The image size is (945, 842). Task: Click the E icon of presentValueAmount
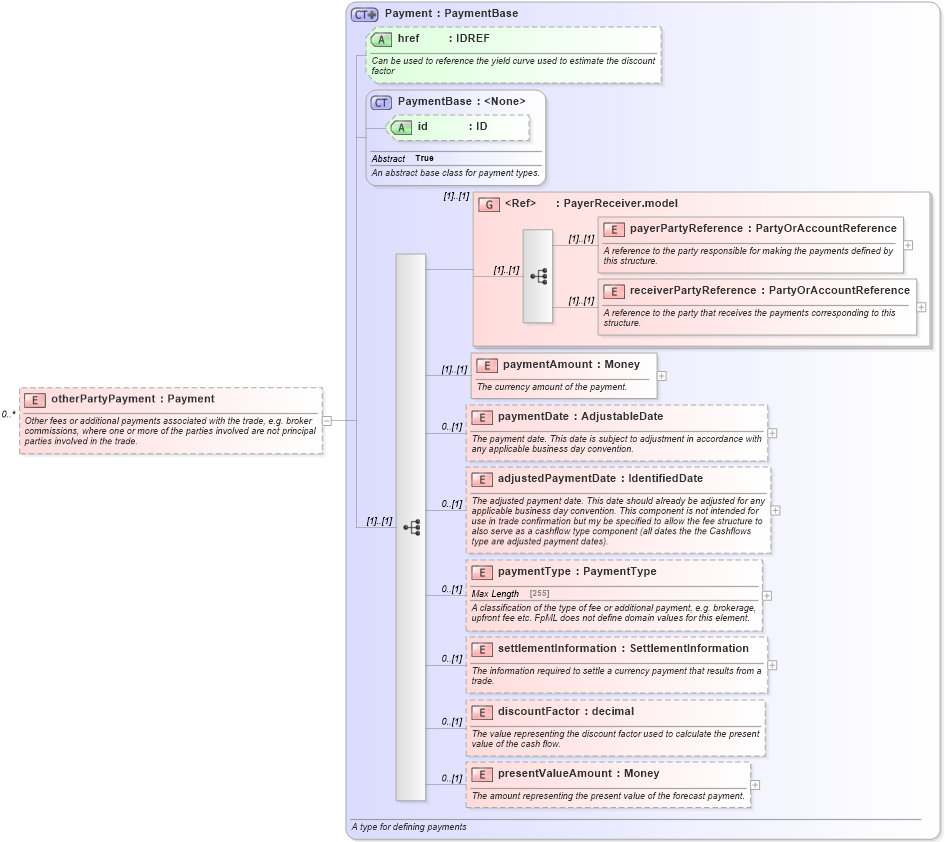point(482,774)
